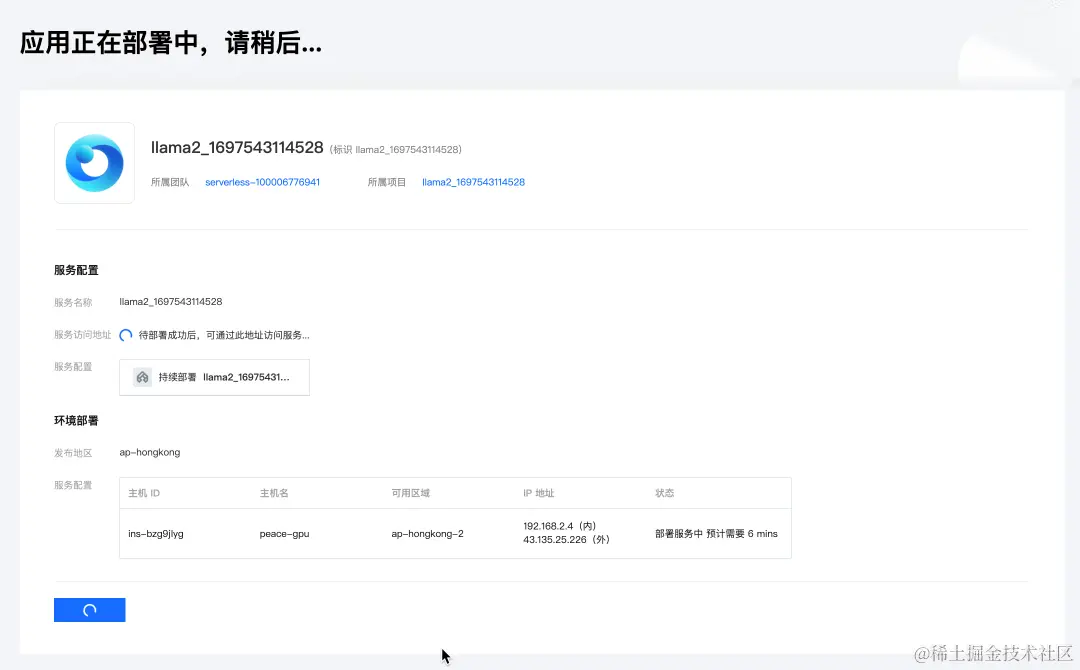This screenshot has height=670, width=1080.
Task: Click the 服务名称 label
Action: click(73, 302)
